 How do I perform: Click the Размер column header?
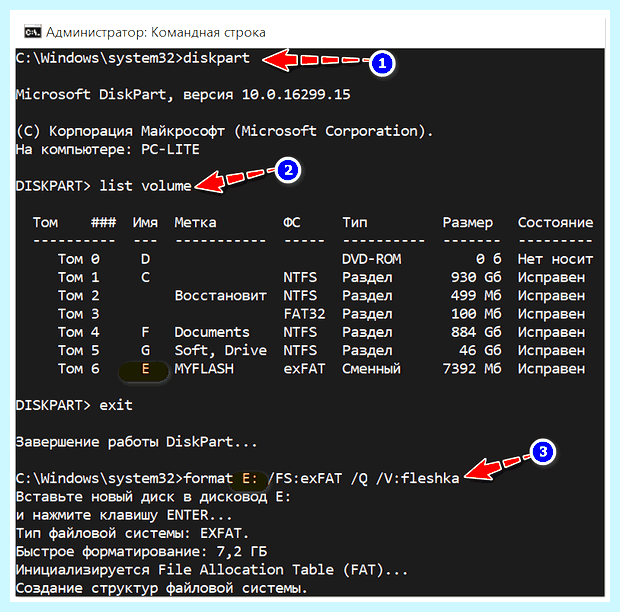467,223
